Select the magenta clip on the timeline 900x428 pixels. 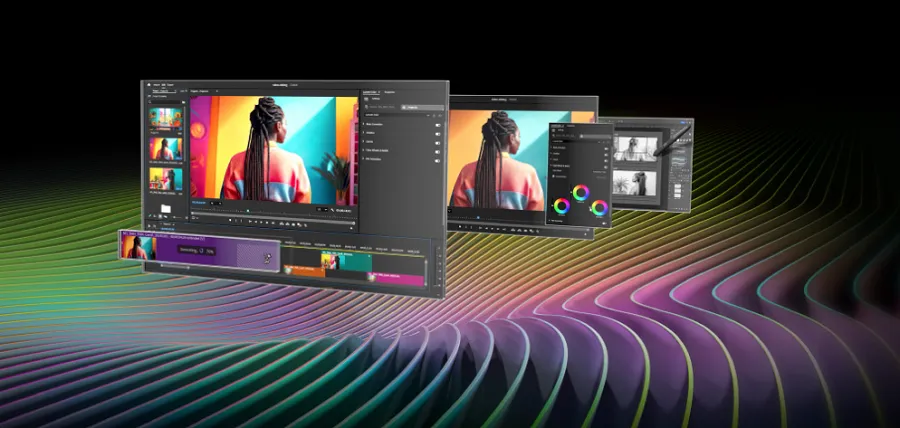click(395, 279)
